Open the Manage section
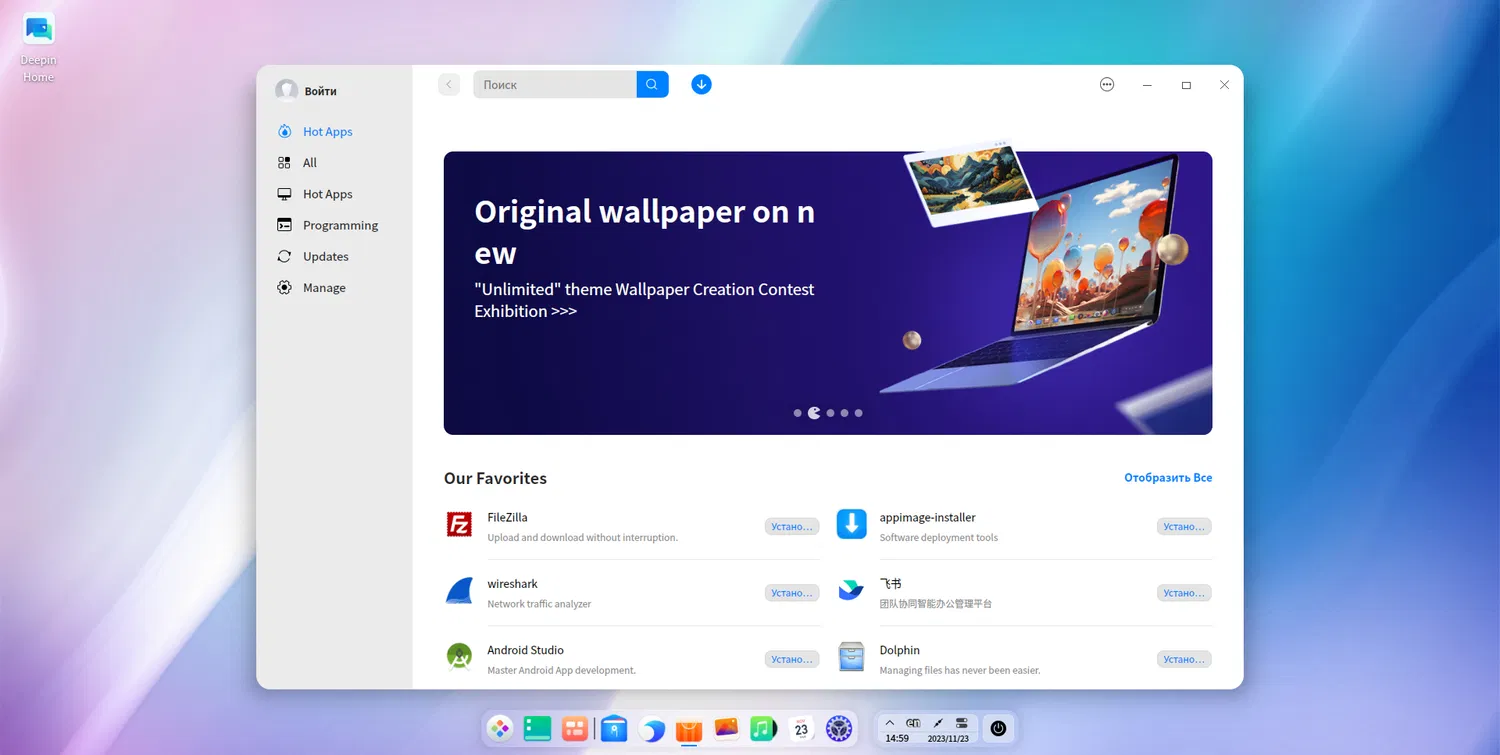 tap(324, 287)
